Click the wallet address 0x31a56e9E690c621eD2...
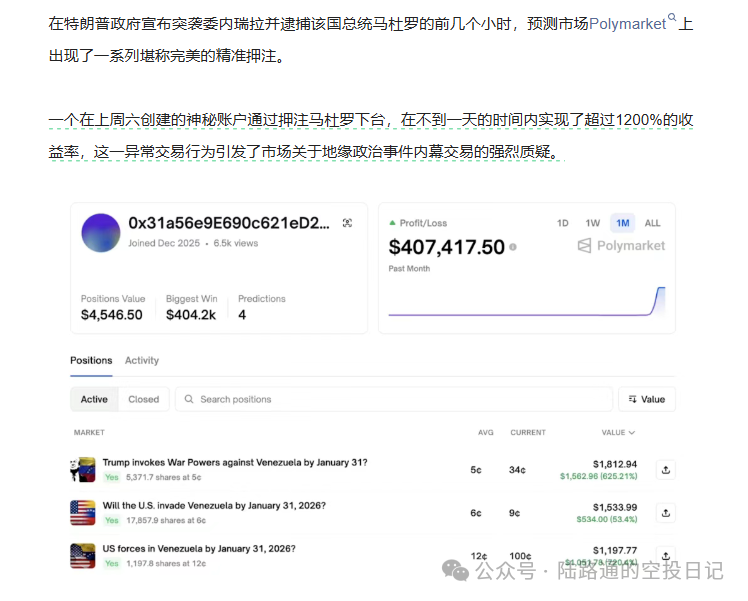The width and height of the screenshot is (748, 601). (229, 223)
